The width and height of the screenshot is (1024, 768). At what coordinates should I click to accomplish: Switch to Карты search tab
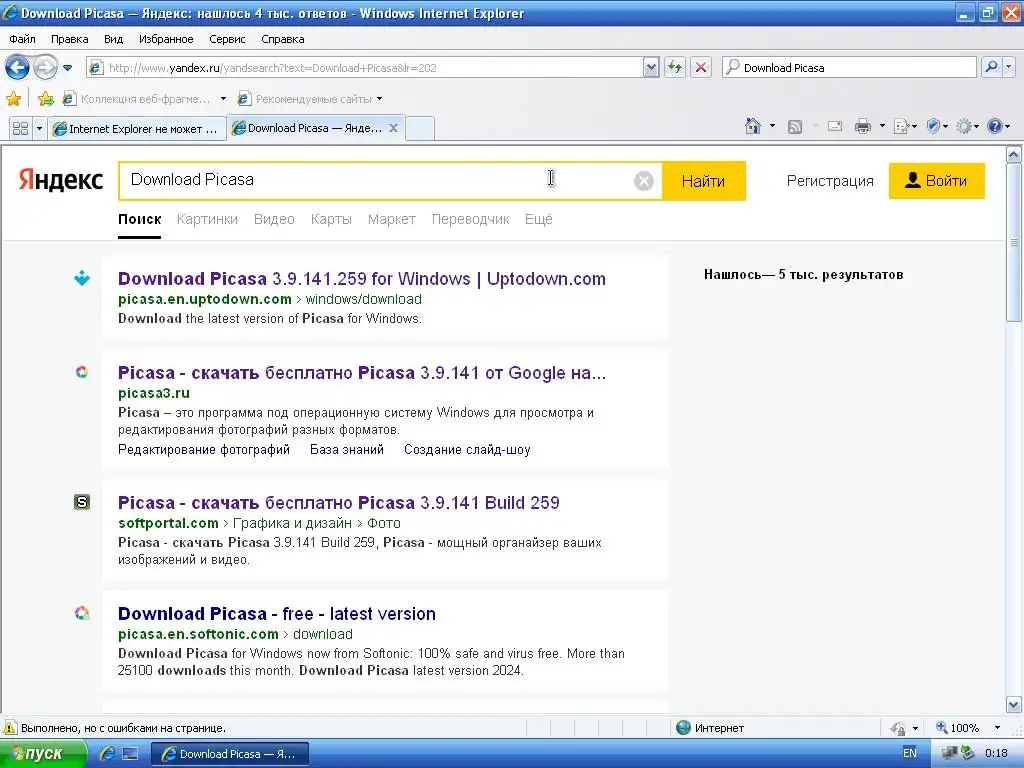(331, 219)
